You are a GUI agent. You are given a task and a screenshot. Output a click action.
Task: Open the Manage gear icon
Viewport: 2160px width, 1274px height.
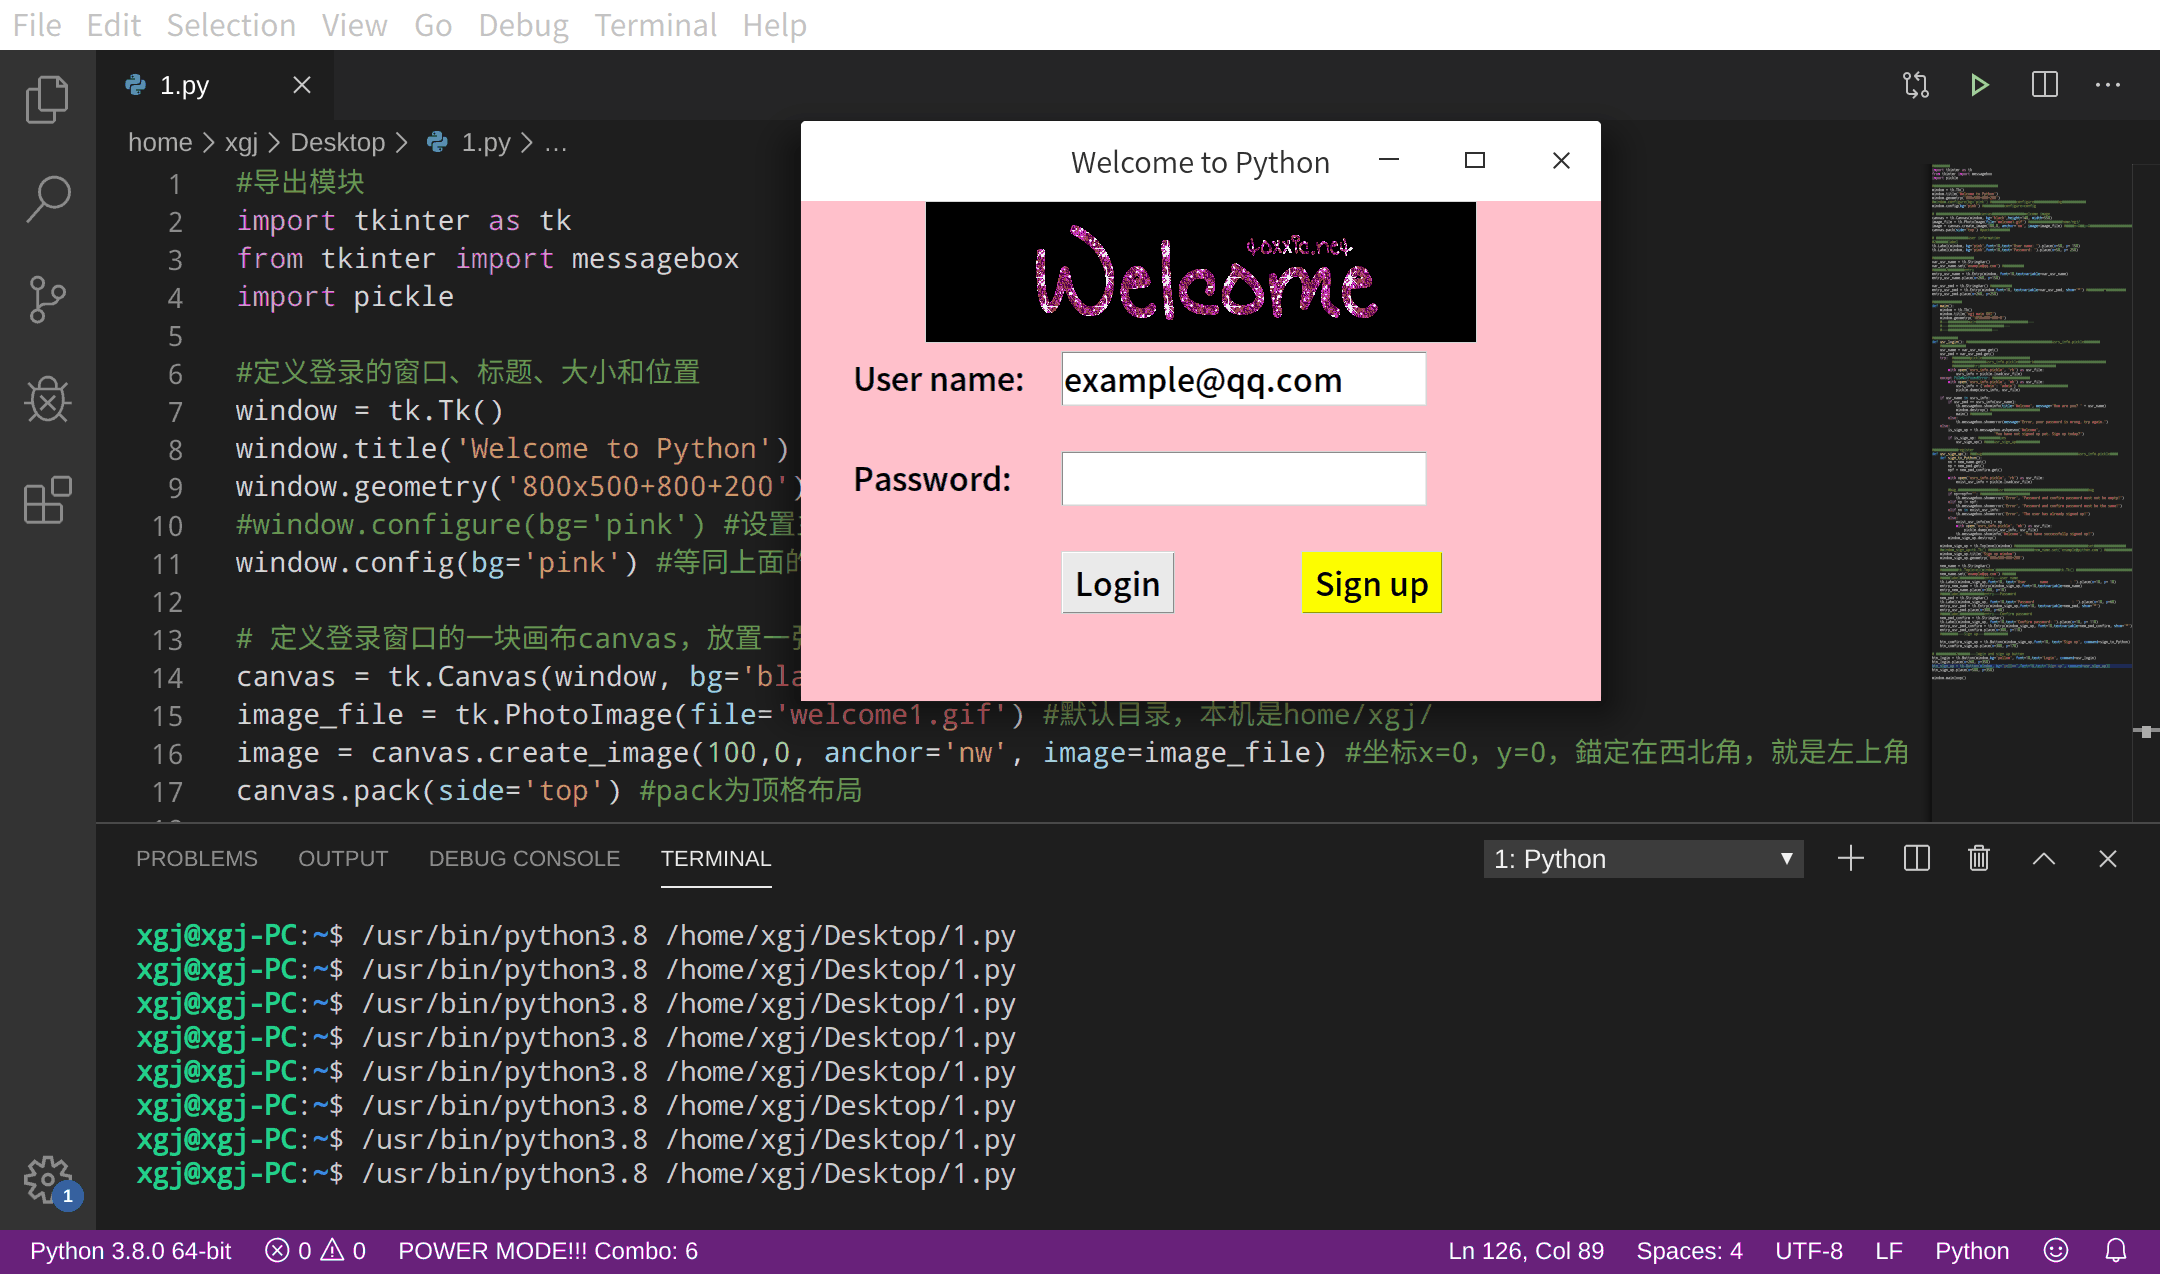(47, 1180)
